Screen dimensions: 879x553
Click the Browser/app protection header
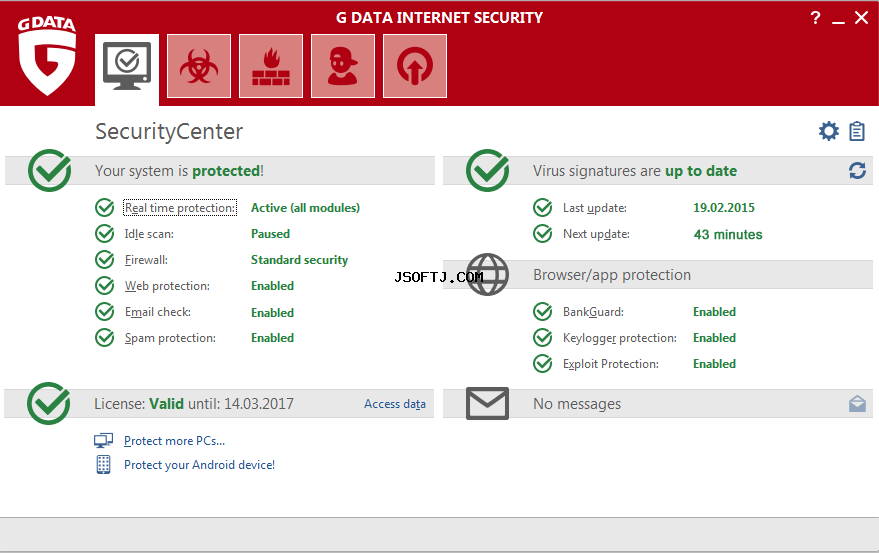(x=612, y=275)
